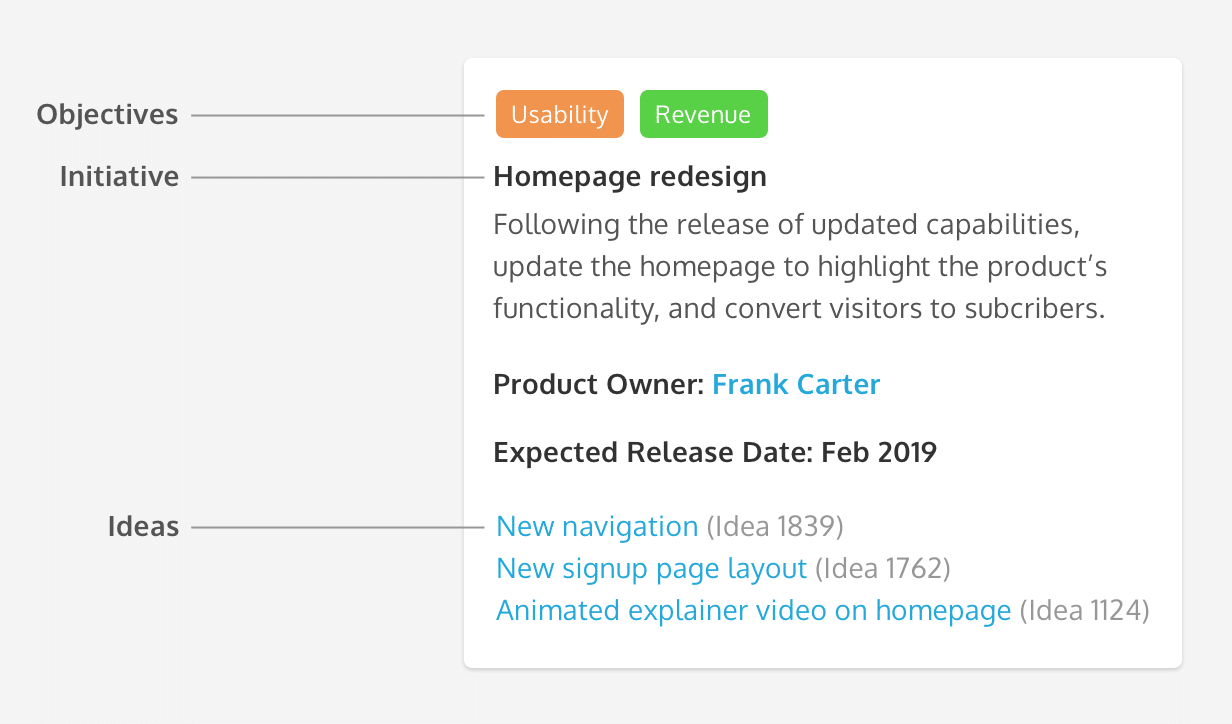Image resolution: width=1232 pixels, height=724 pixels.
Task: Open the New signup page layout idea
Action: click(x=651, y=569)
